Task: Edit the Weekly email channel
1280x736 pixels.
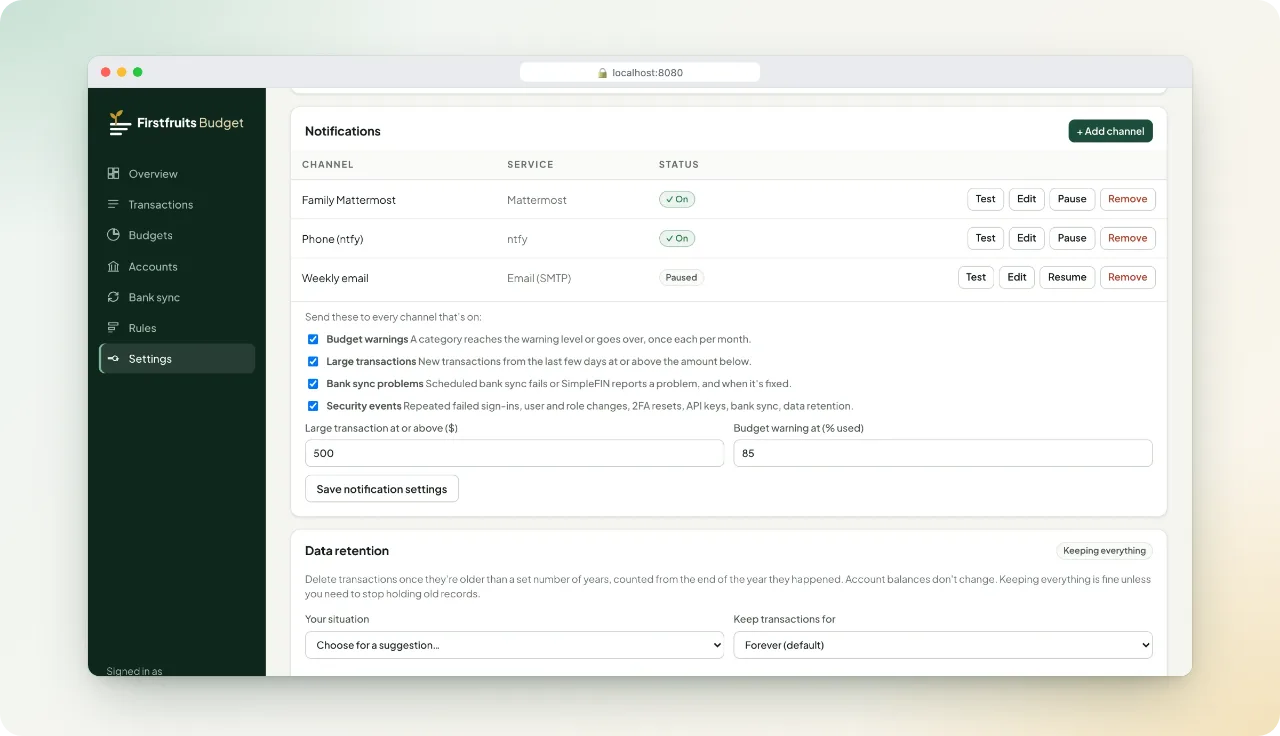Action: click(1017, 277)
